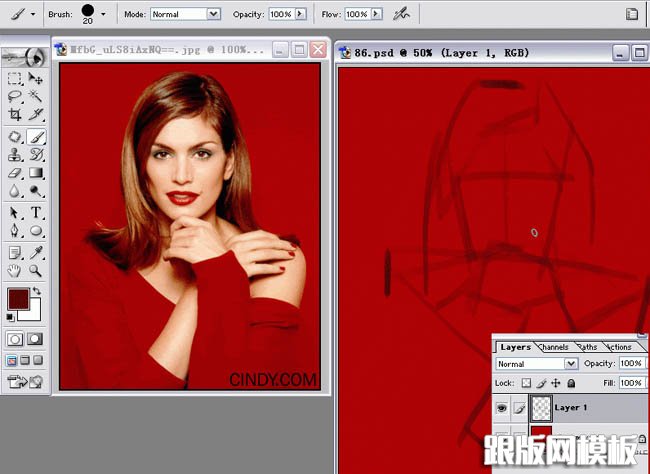
Task: Select the Layer 1 thumbnail
Action: 539,408
